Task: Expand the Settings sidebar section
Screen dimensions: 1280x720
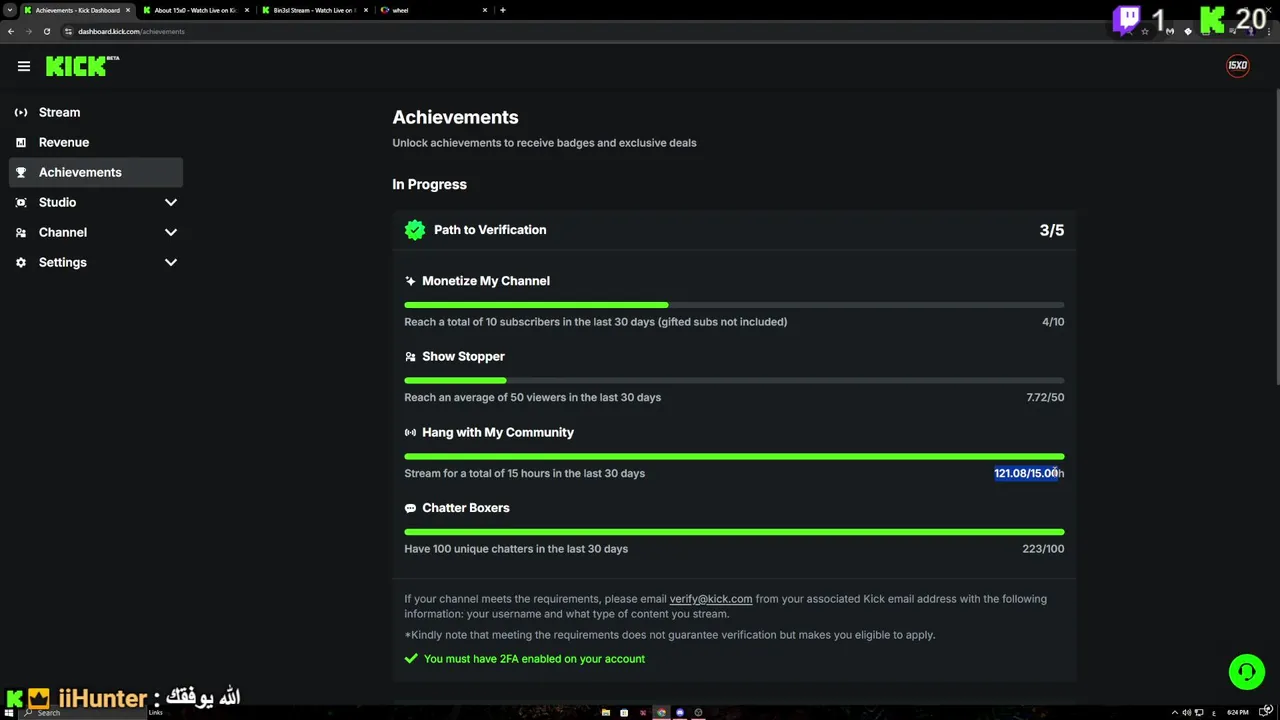Action: [x=171, y=263]
